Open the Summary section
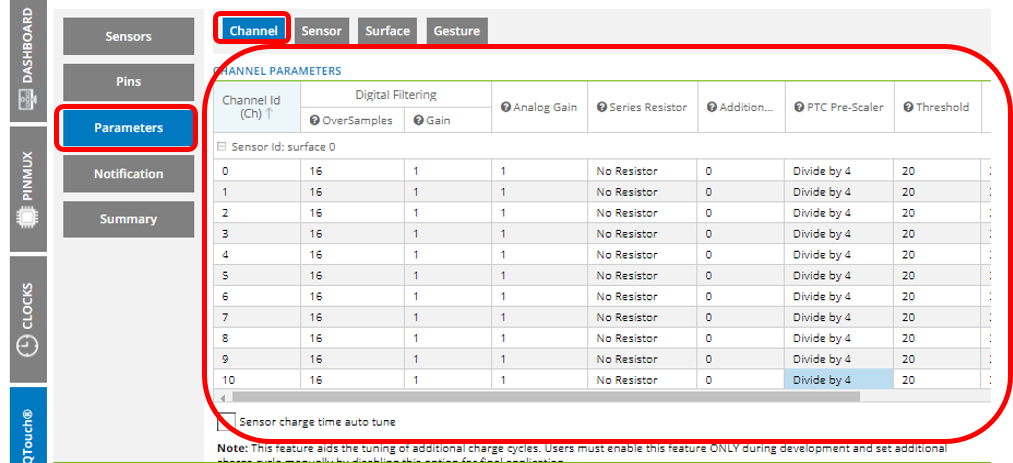 point(128,219)
